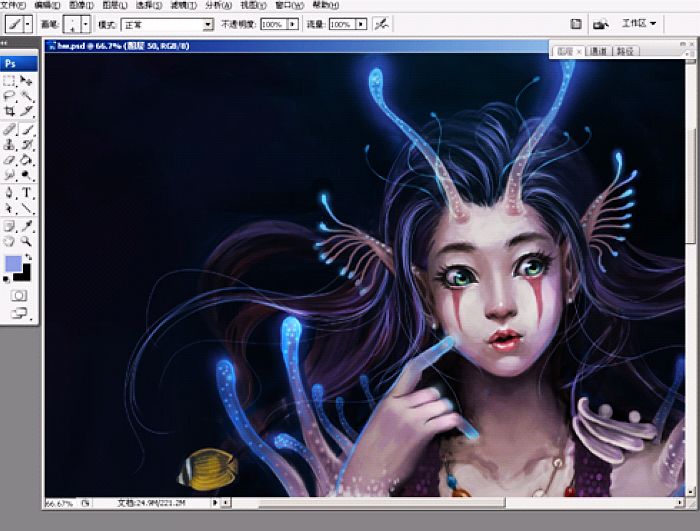The height and width of the screenshot is (531, 700).
Task: Select the Pen tool
Action: tap(9, 193)
